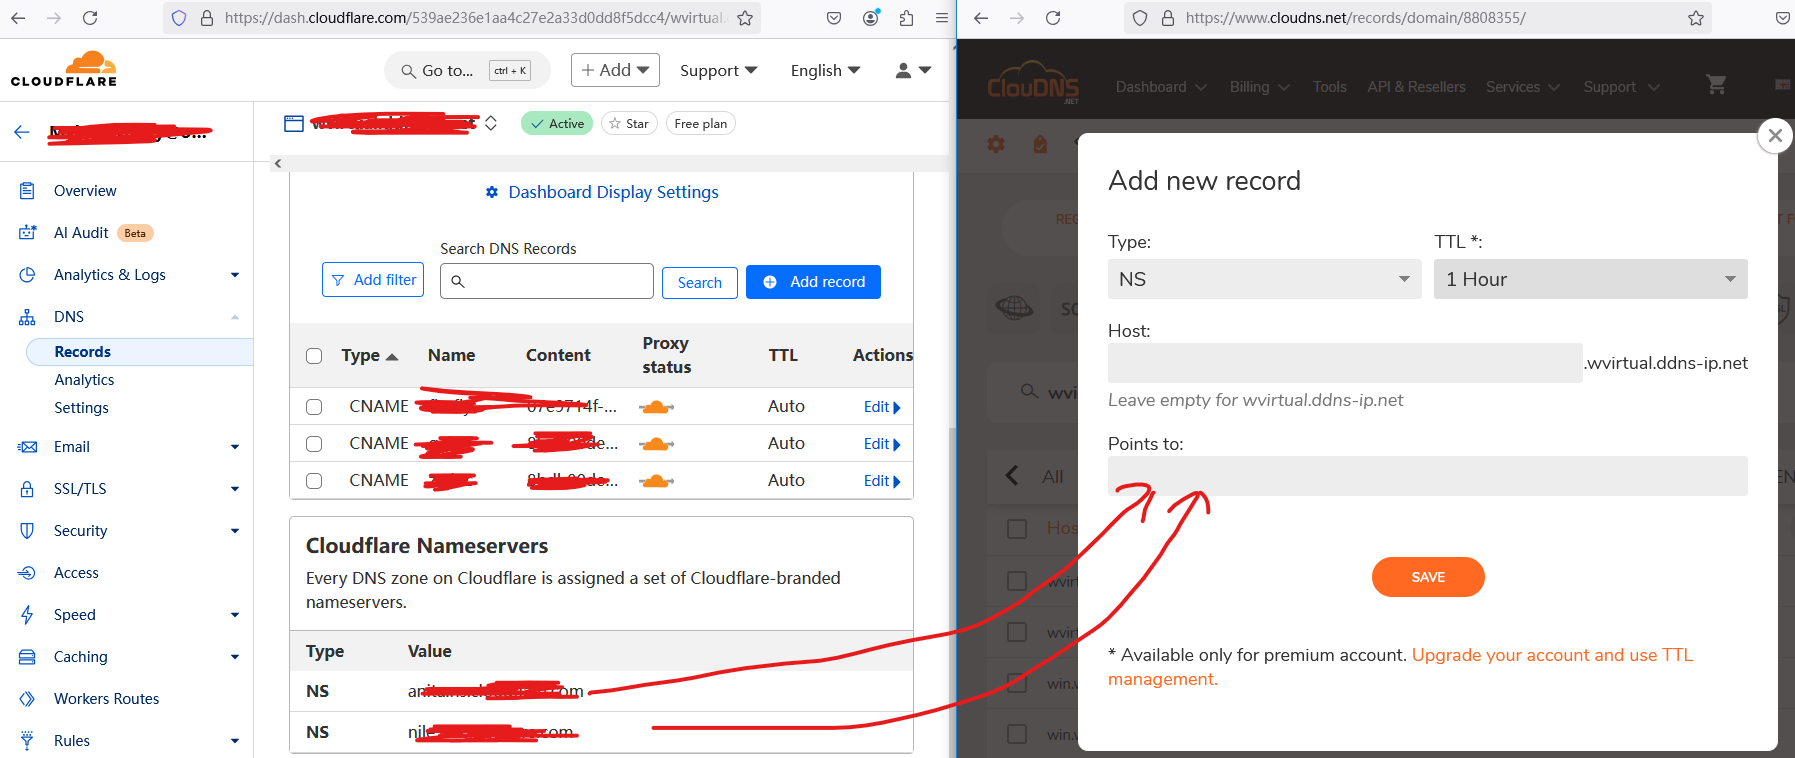
Task: Close the Add new record dialog
Action: click(x=1775, y=136)
